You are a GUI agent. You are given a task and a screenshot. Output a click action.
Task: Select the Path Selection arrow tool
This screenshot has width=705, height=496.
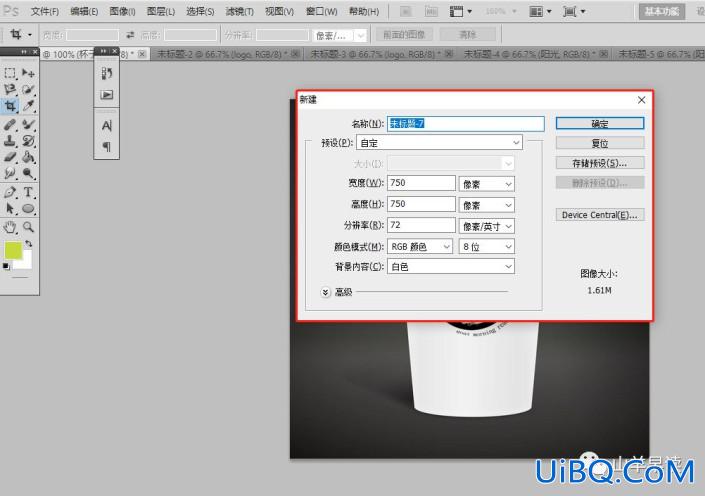pyautogui.click(x=10, y=209)
